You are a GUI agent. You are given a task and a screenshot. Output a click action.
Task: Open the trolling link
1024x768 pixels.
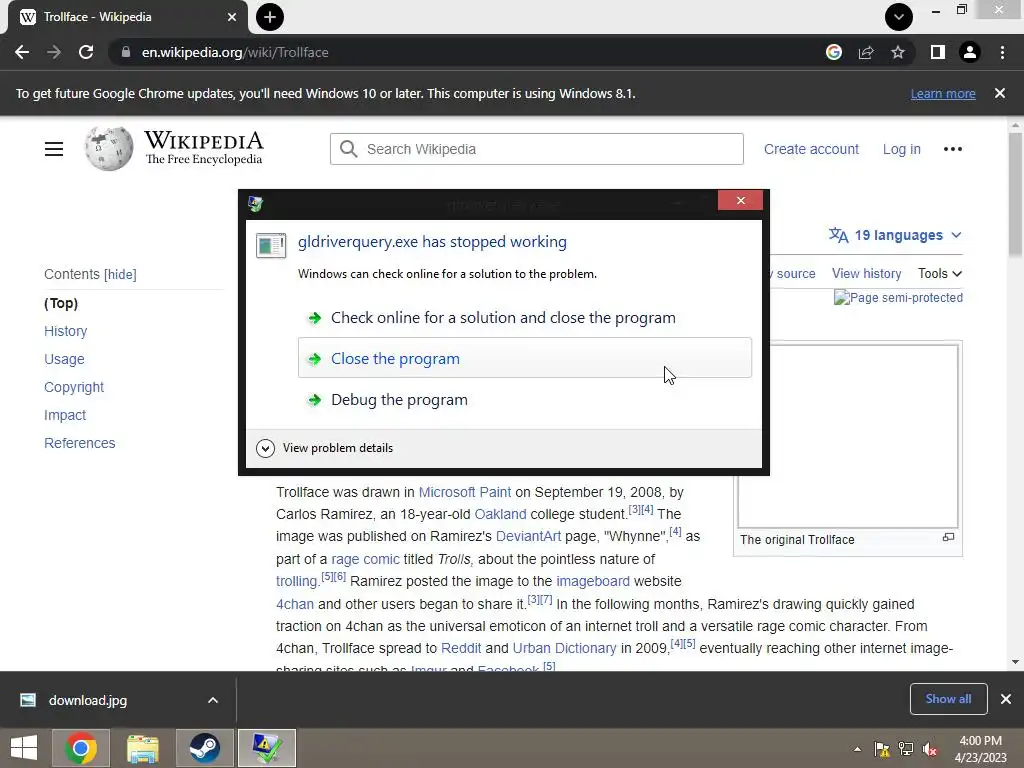tap(296, 581)
